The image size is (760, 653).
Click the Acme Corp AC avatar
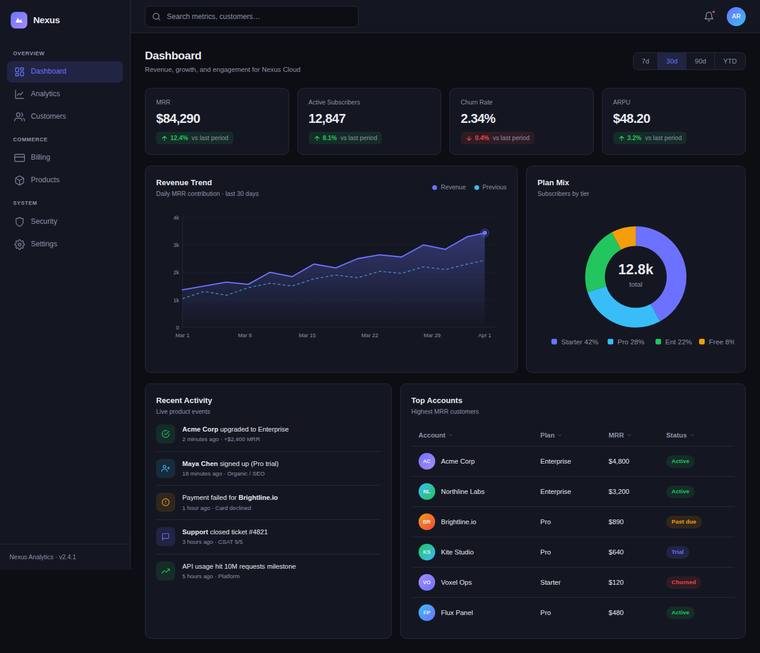pyautogui.click(x=427, y=461)
